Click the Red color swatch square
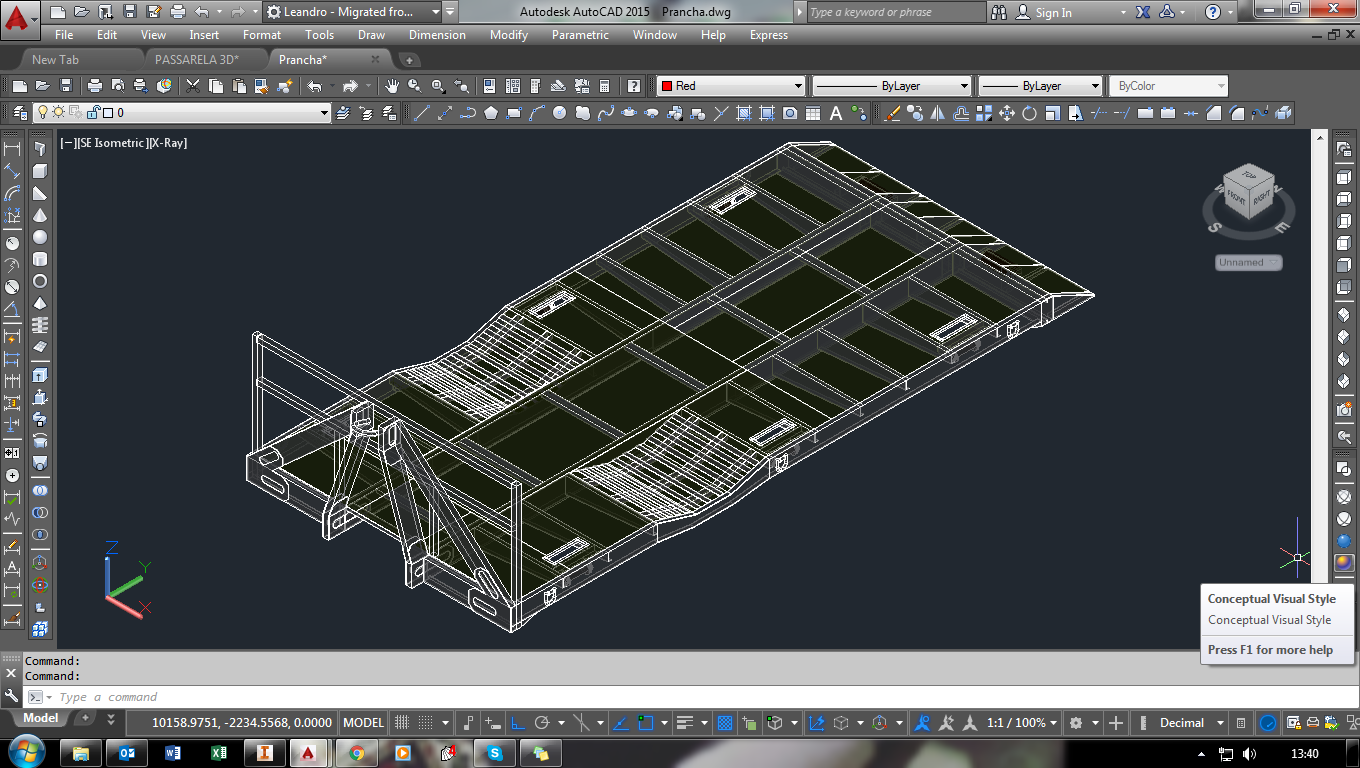1360x768 pixels. click(x=666, y=86)
